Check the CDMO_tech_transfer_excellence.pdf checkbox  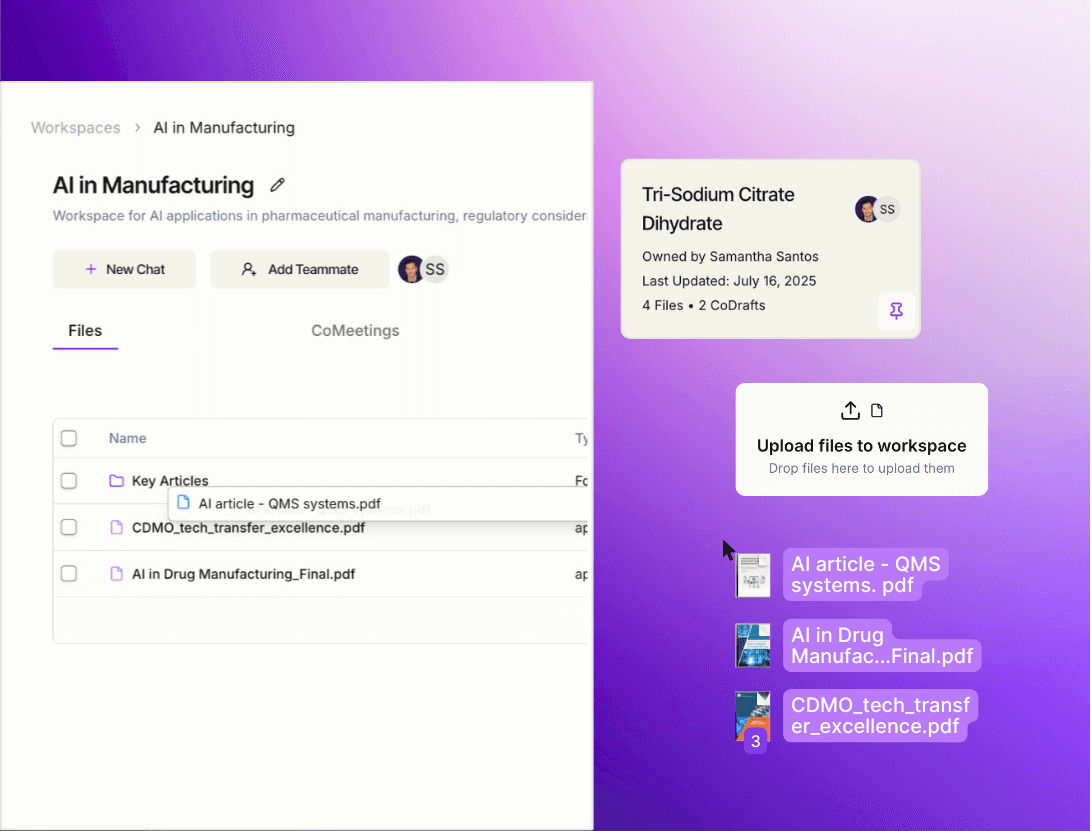click(x=69, y=528)
